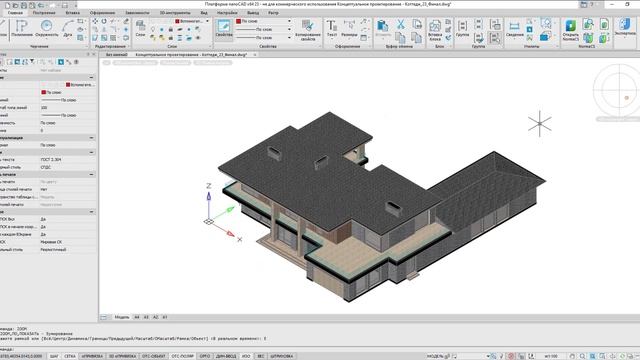Viewport: 640px width, 360px height.
Task: Select the Дуга (arc) tool
Action: tap(68, 29)
